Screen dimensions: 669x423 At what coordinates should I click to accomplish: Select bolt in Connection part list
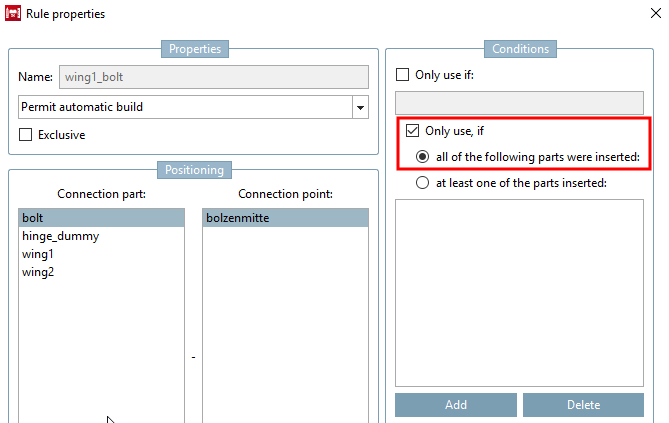tap(33, 217)
